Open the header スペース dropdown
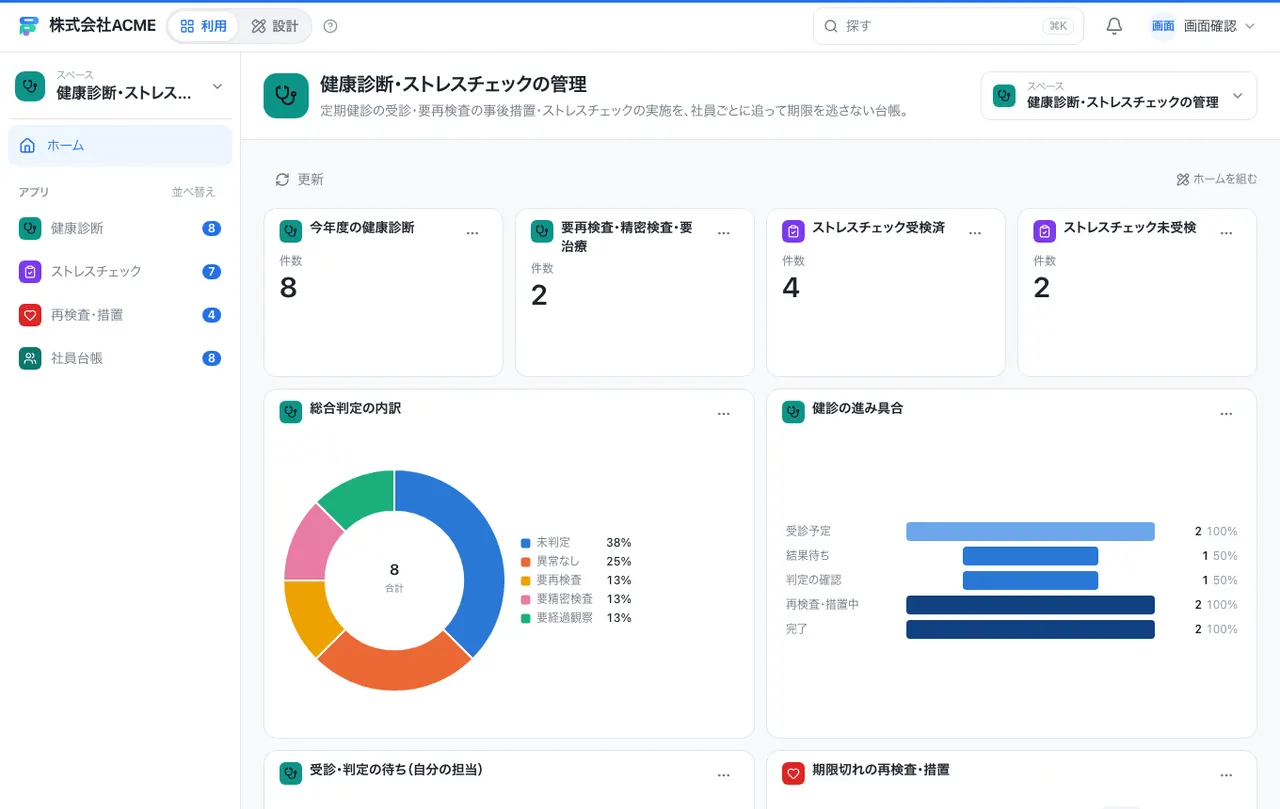 [1118, 95]
